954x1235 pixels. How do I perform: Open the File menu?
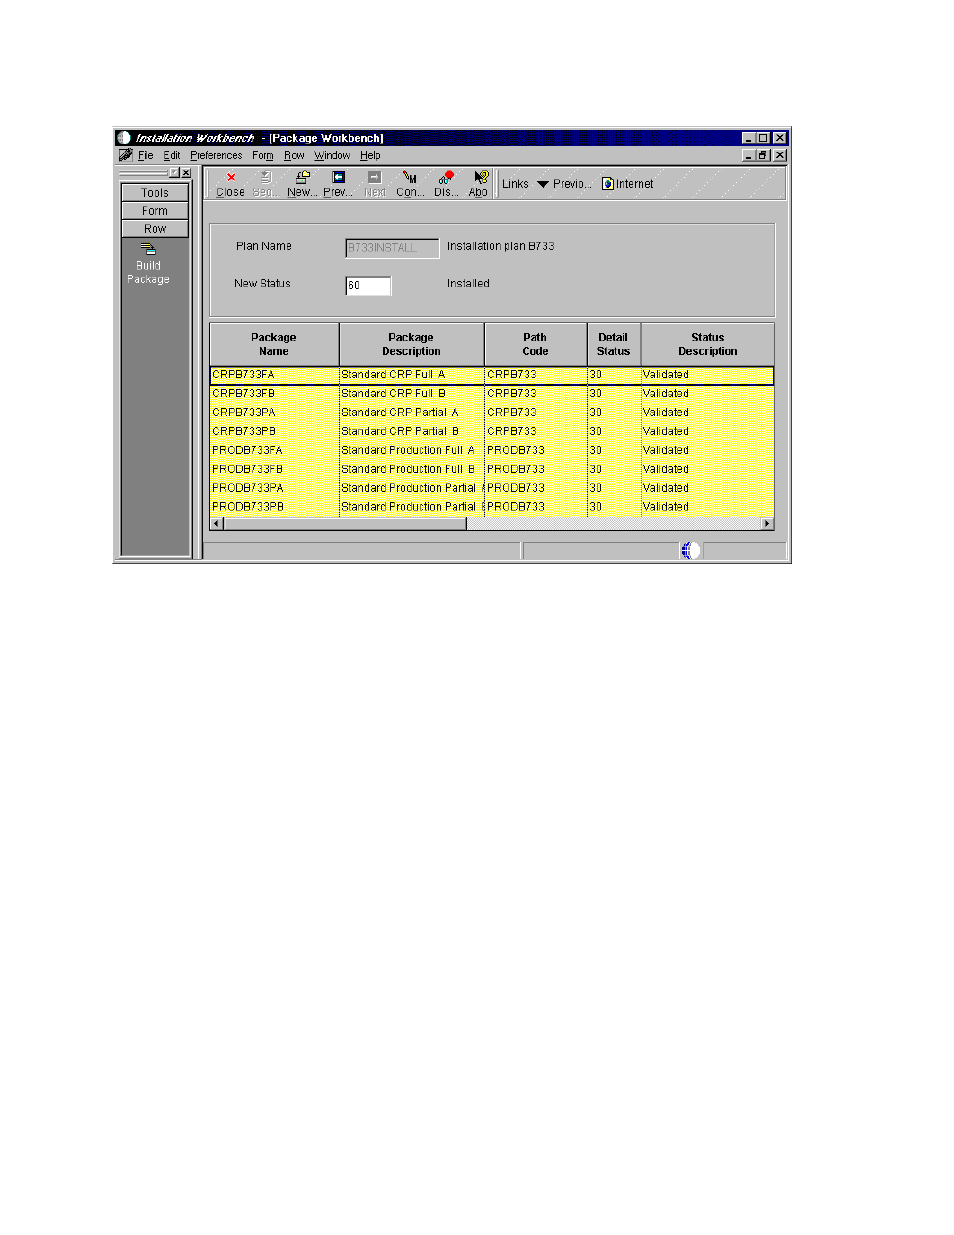[x=146, y=156]
